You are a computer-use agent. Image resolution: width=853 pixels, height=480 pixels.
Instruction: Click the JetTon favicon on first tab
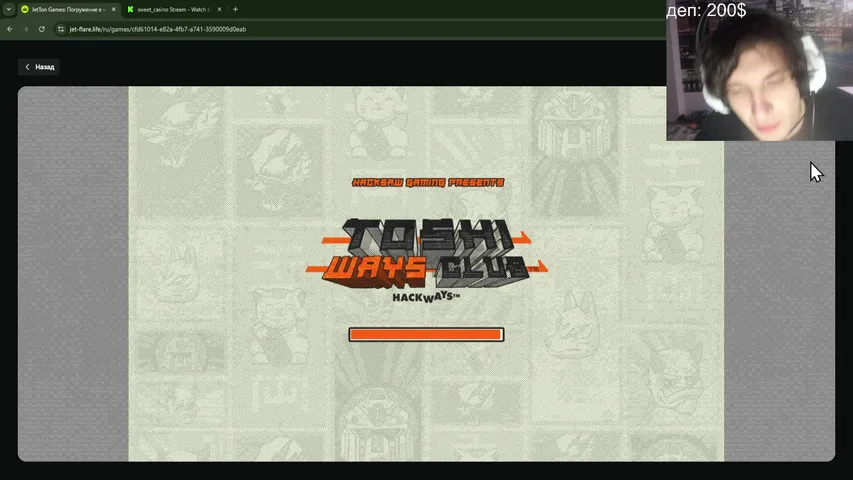click(25, 9)
